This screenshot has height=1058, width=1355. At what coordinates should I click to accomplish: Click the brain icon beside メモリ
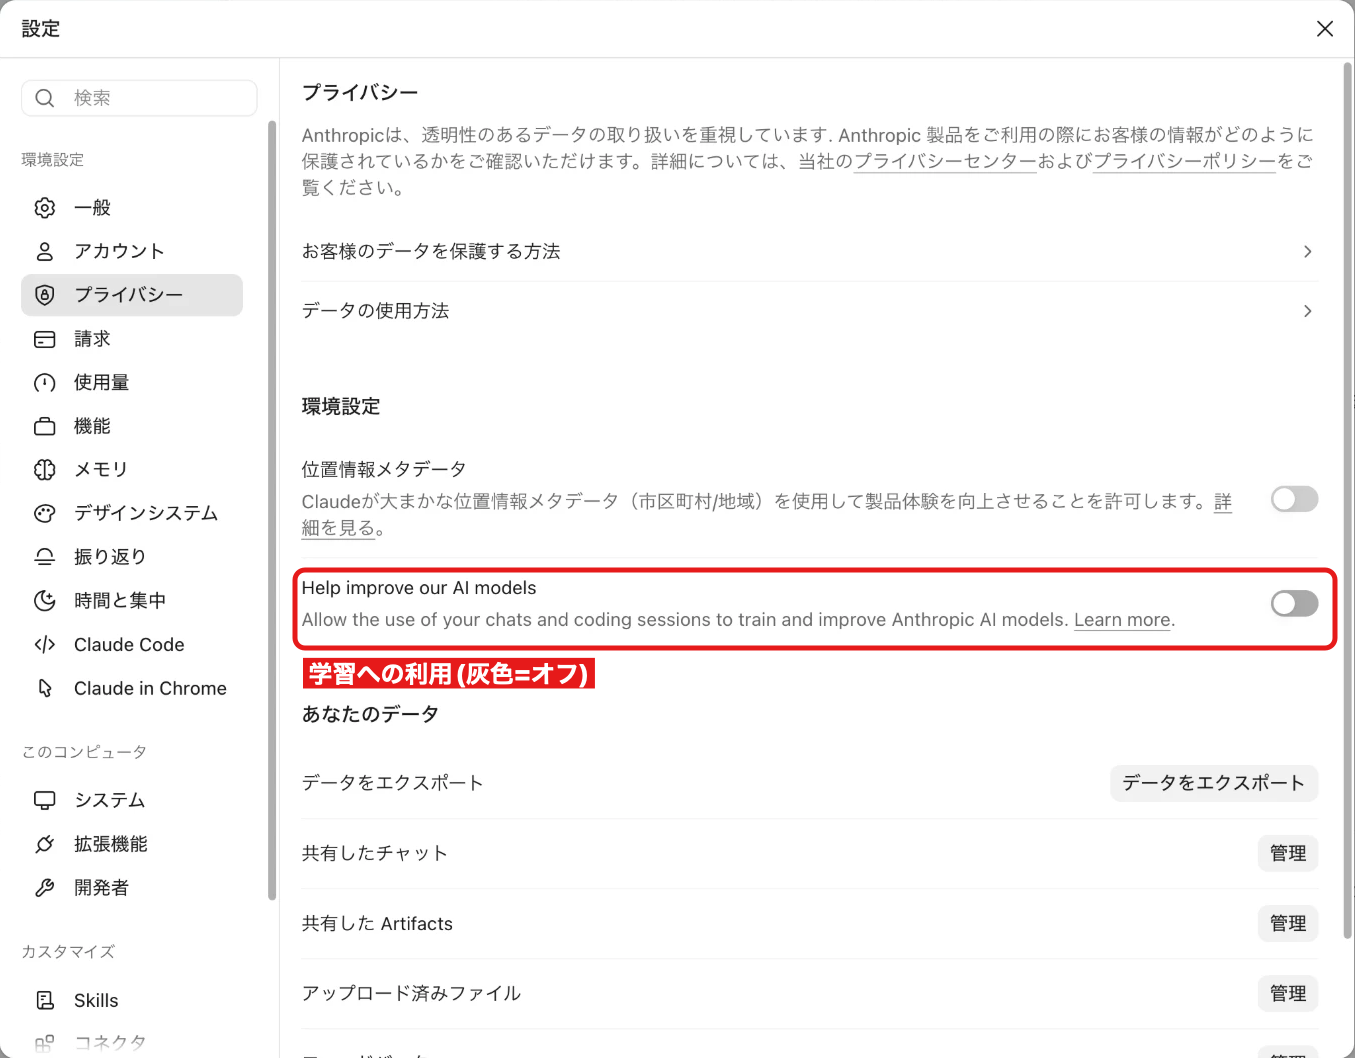[45, 470]
